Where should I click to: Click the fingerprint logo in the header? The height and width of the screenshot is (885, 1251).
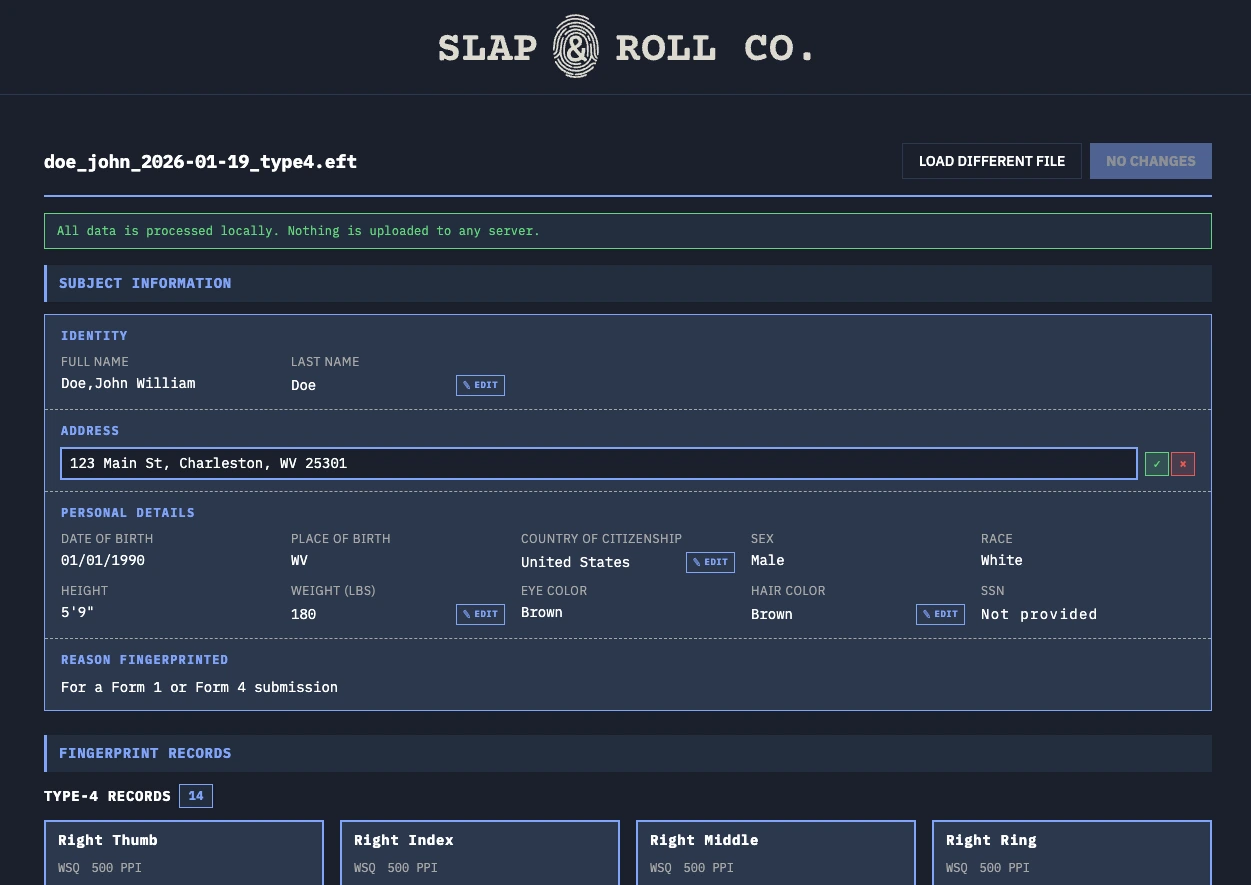pyautogui.click(x=575, y=46)
